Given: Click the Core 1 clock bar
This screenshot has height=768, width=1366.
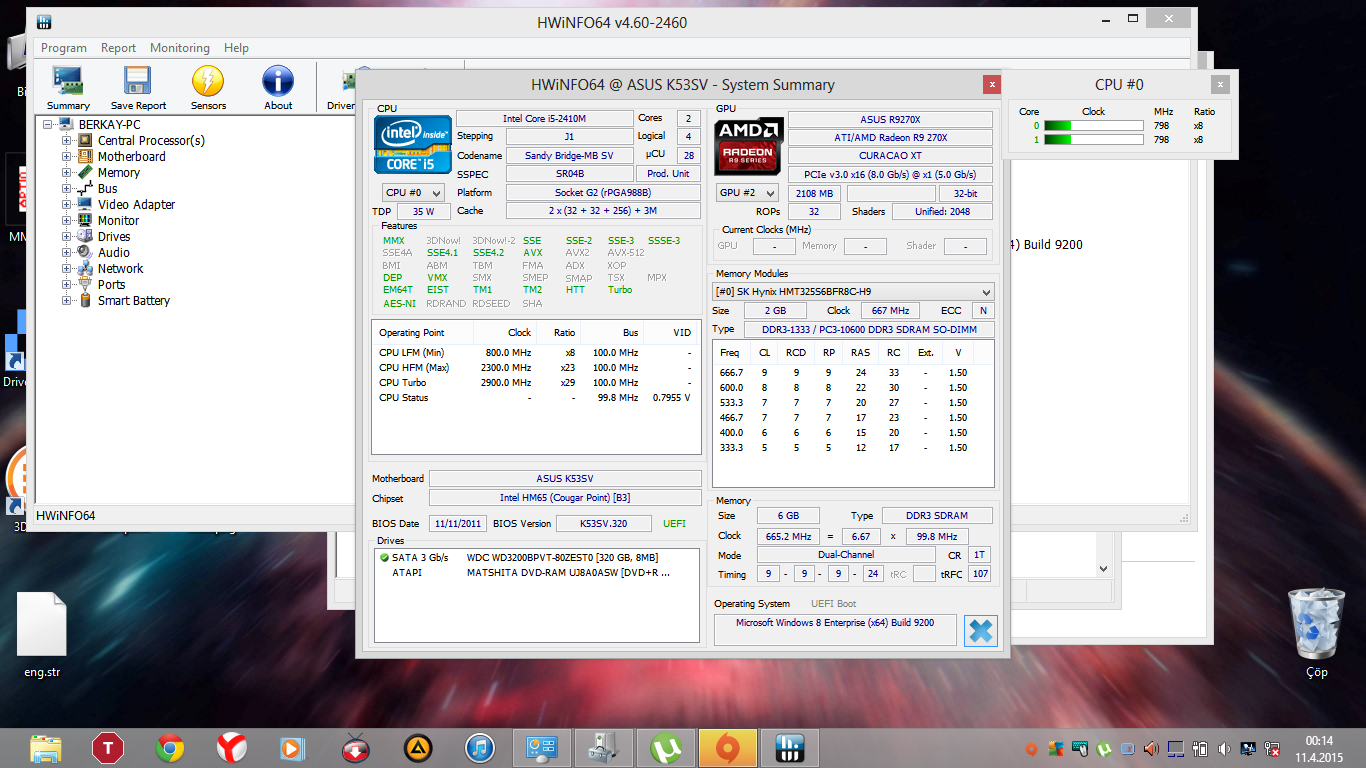Looking at the screenshot, I should click(x=1093, y=140).
